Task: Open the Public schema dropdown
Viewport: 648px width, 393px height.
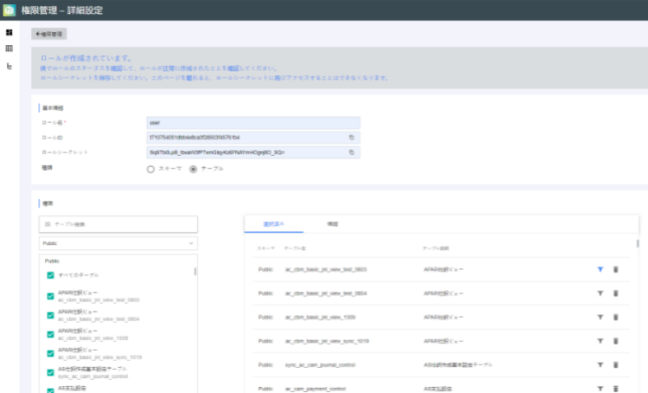Action: pos(118,243)
